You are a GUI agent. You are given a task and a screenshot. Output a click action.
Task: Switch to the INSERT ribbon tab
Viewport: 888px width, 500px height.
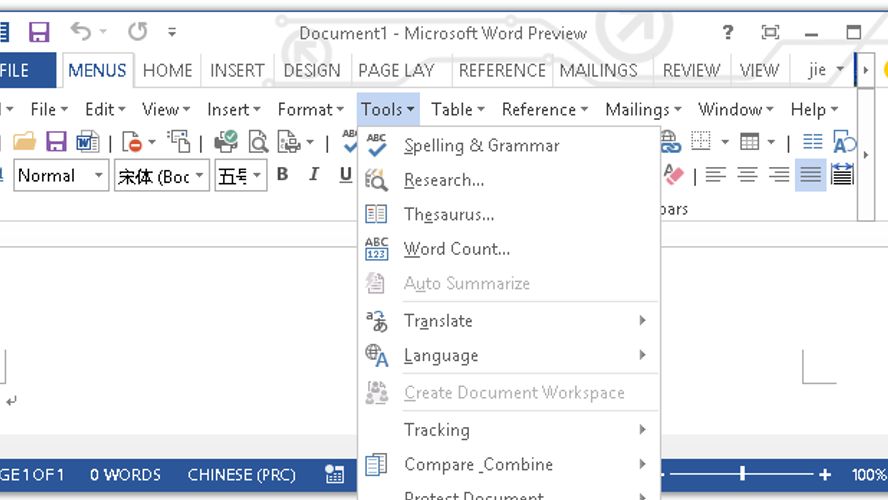(x=237, y=70)
